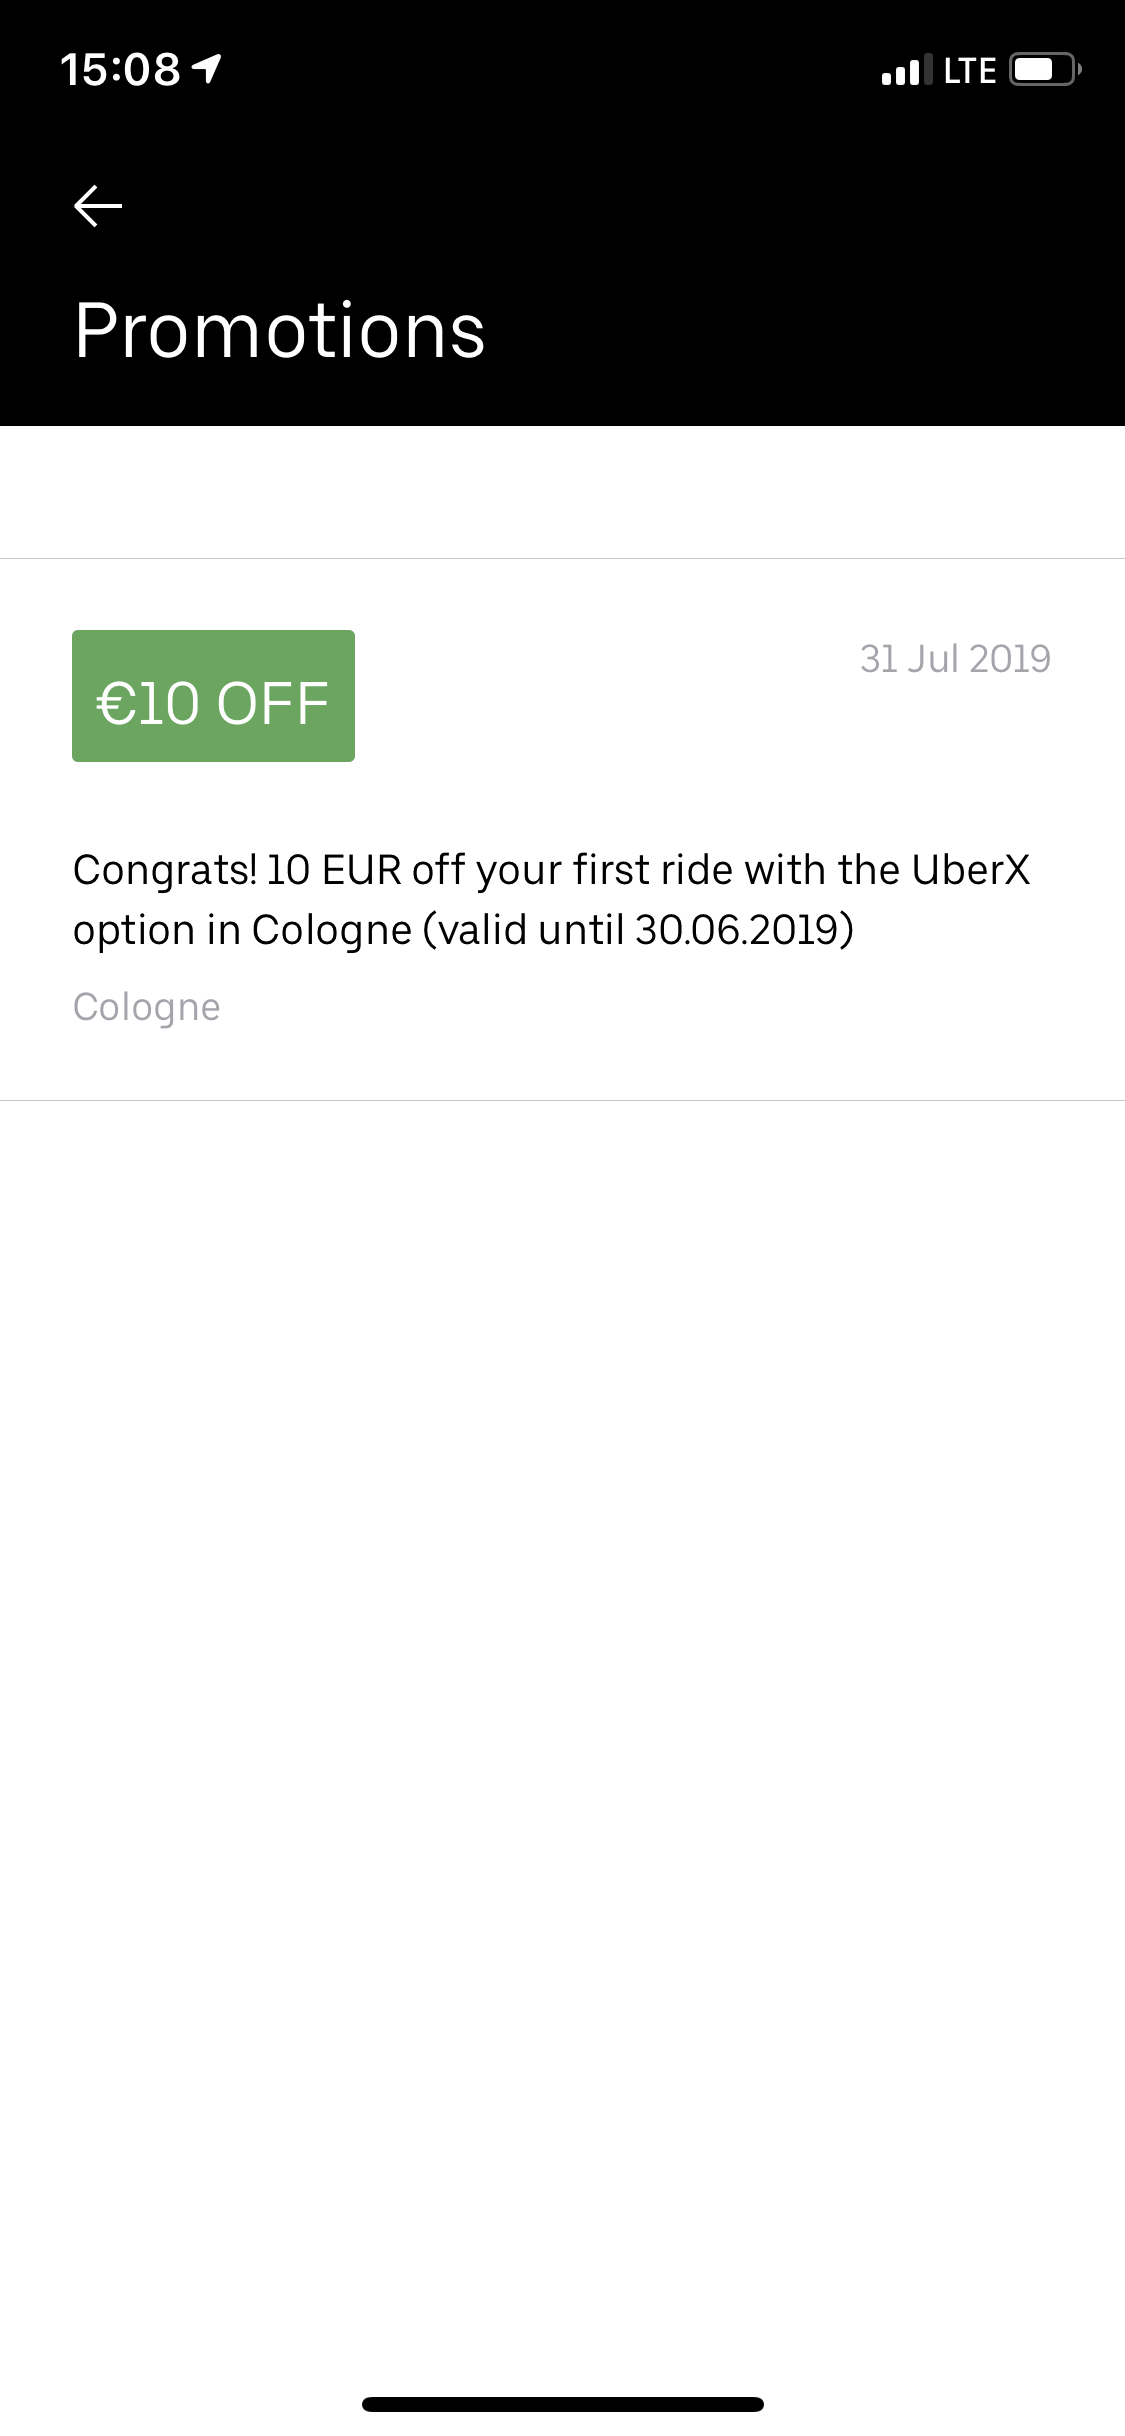Tap "option in Cologne" in the promo text
This screenshot has height=2436, width=1125.
(x=242, y=930)
